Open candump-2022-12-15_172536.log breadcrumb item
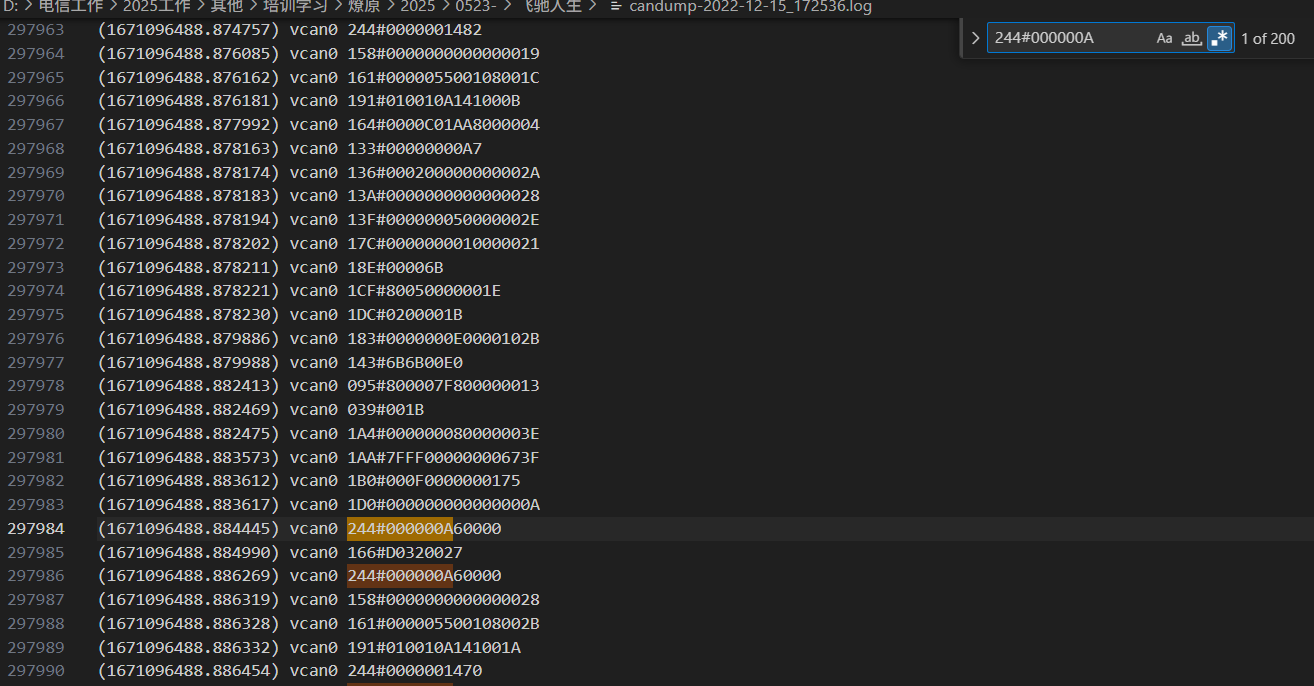 pyautogui.click(x=750, y=7)
